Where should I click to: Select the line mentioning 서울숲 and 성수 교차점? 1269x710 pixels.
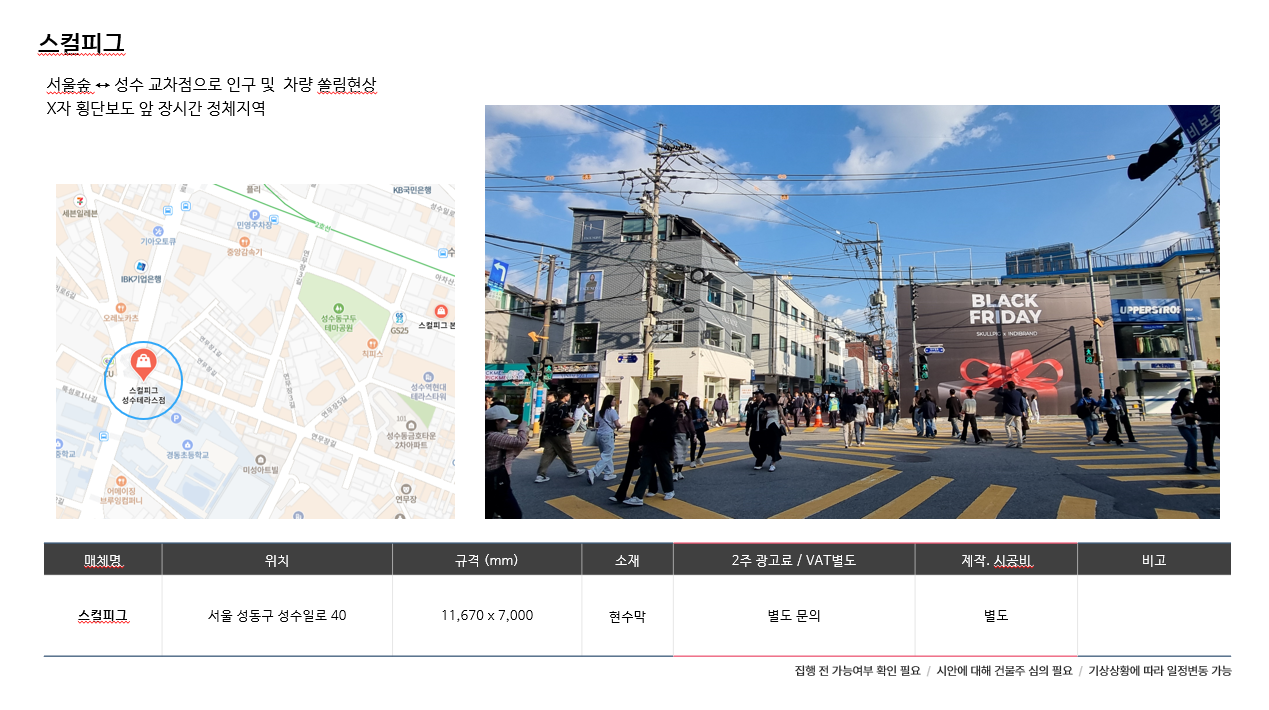[x=211, y=84]
